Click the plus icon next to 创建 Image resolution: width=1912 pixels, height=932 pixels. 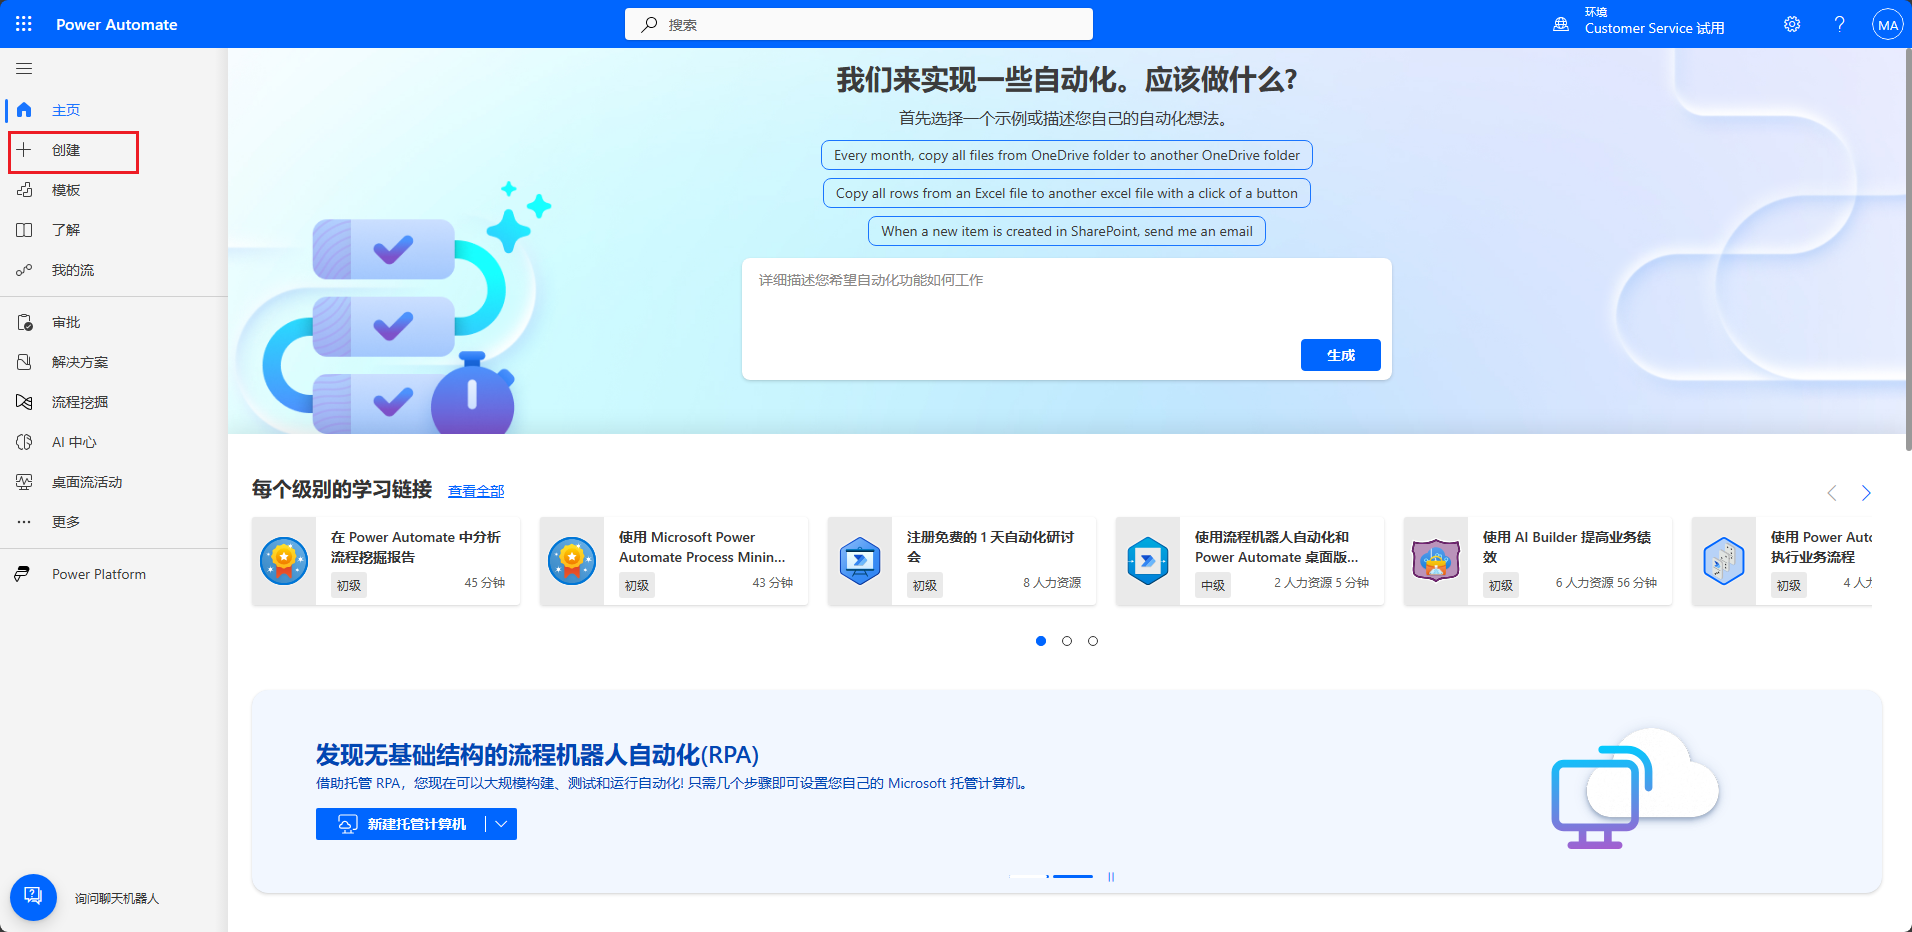pos(24,150)
